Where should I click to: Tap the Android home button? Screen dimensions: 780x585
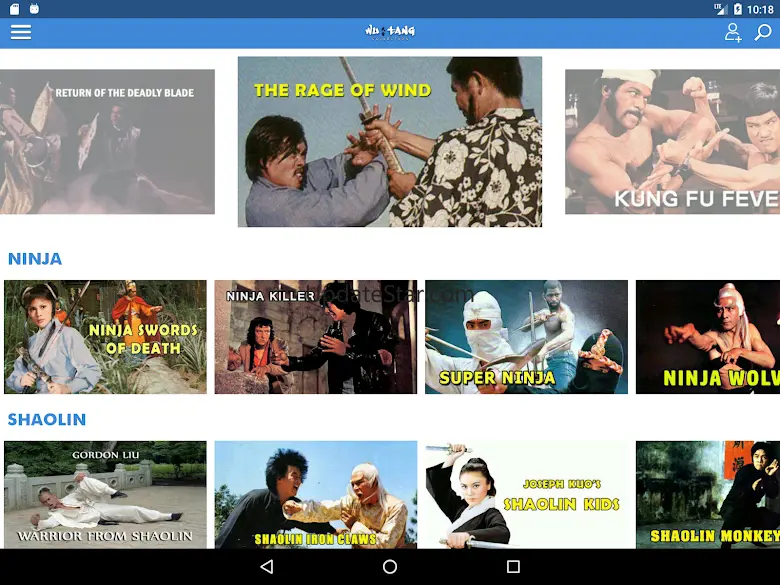pyautogui.click(x=390, y=566)
